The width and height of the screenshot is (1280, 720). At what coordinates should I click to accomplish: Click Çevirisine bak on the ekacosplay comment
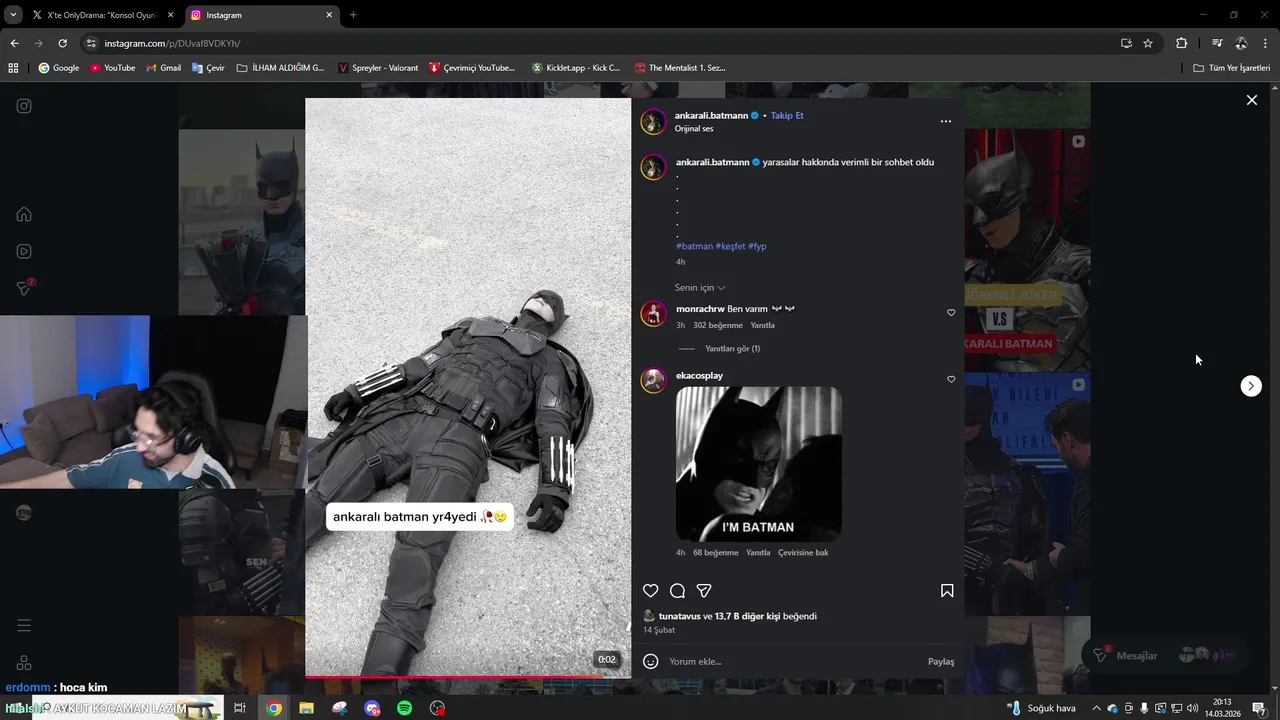click(x=803, y=553)
